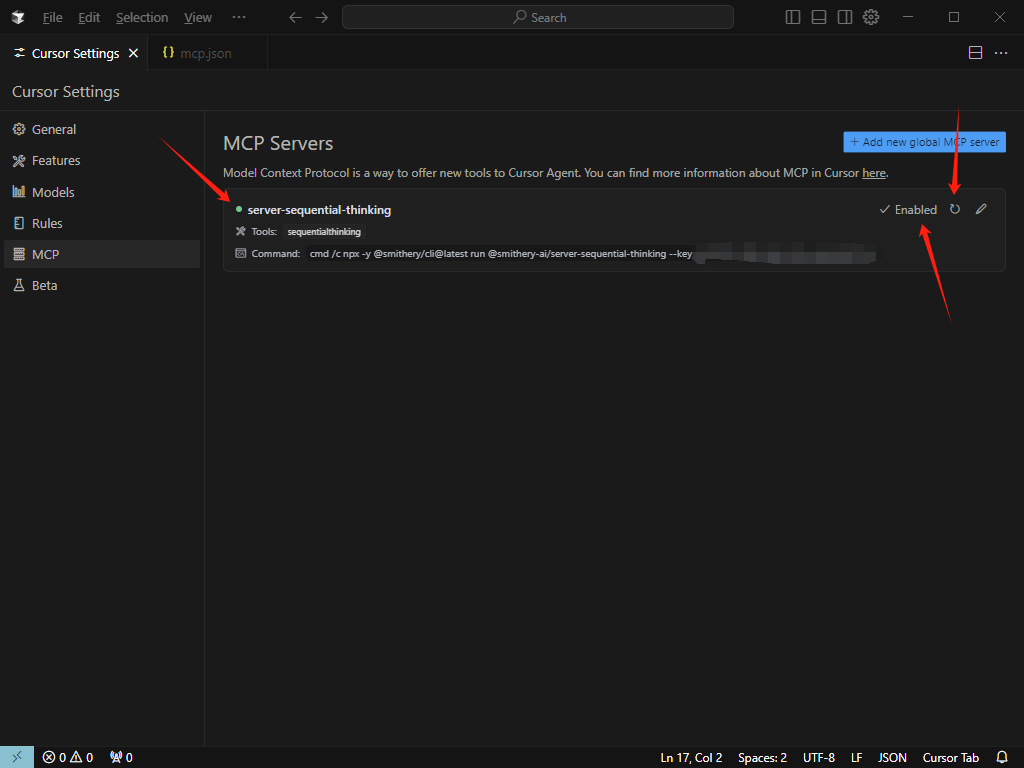1024x768 pixels.
Task: Go back with the left arrow
Action: [295, 18]
